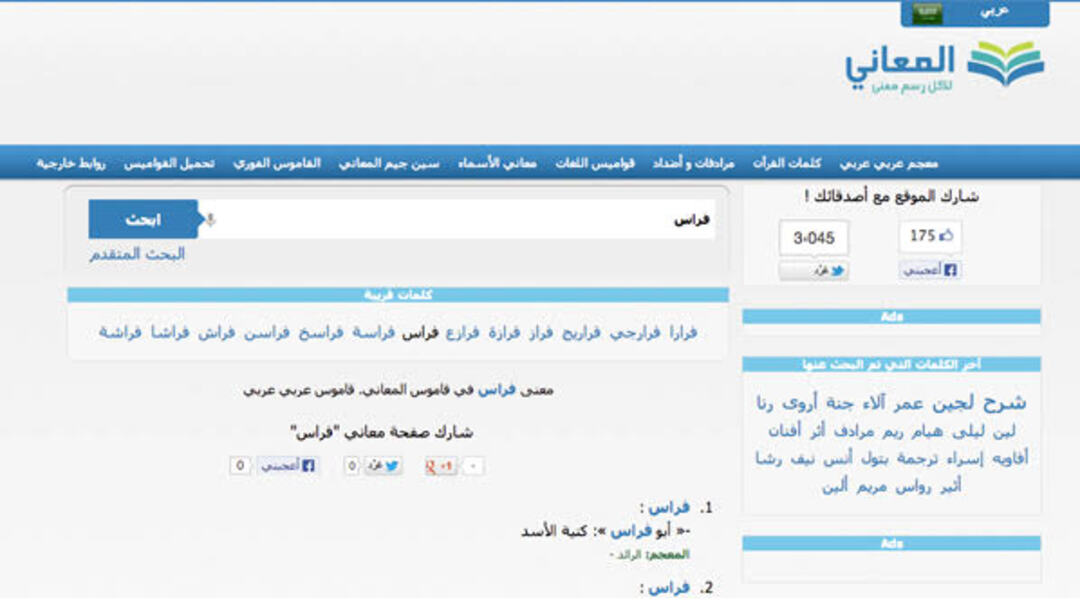Click the thumbs-up 175 likes counter
This screenshot has width=1080, height=600.
pyautogui.click(x=931, y=236)
